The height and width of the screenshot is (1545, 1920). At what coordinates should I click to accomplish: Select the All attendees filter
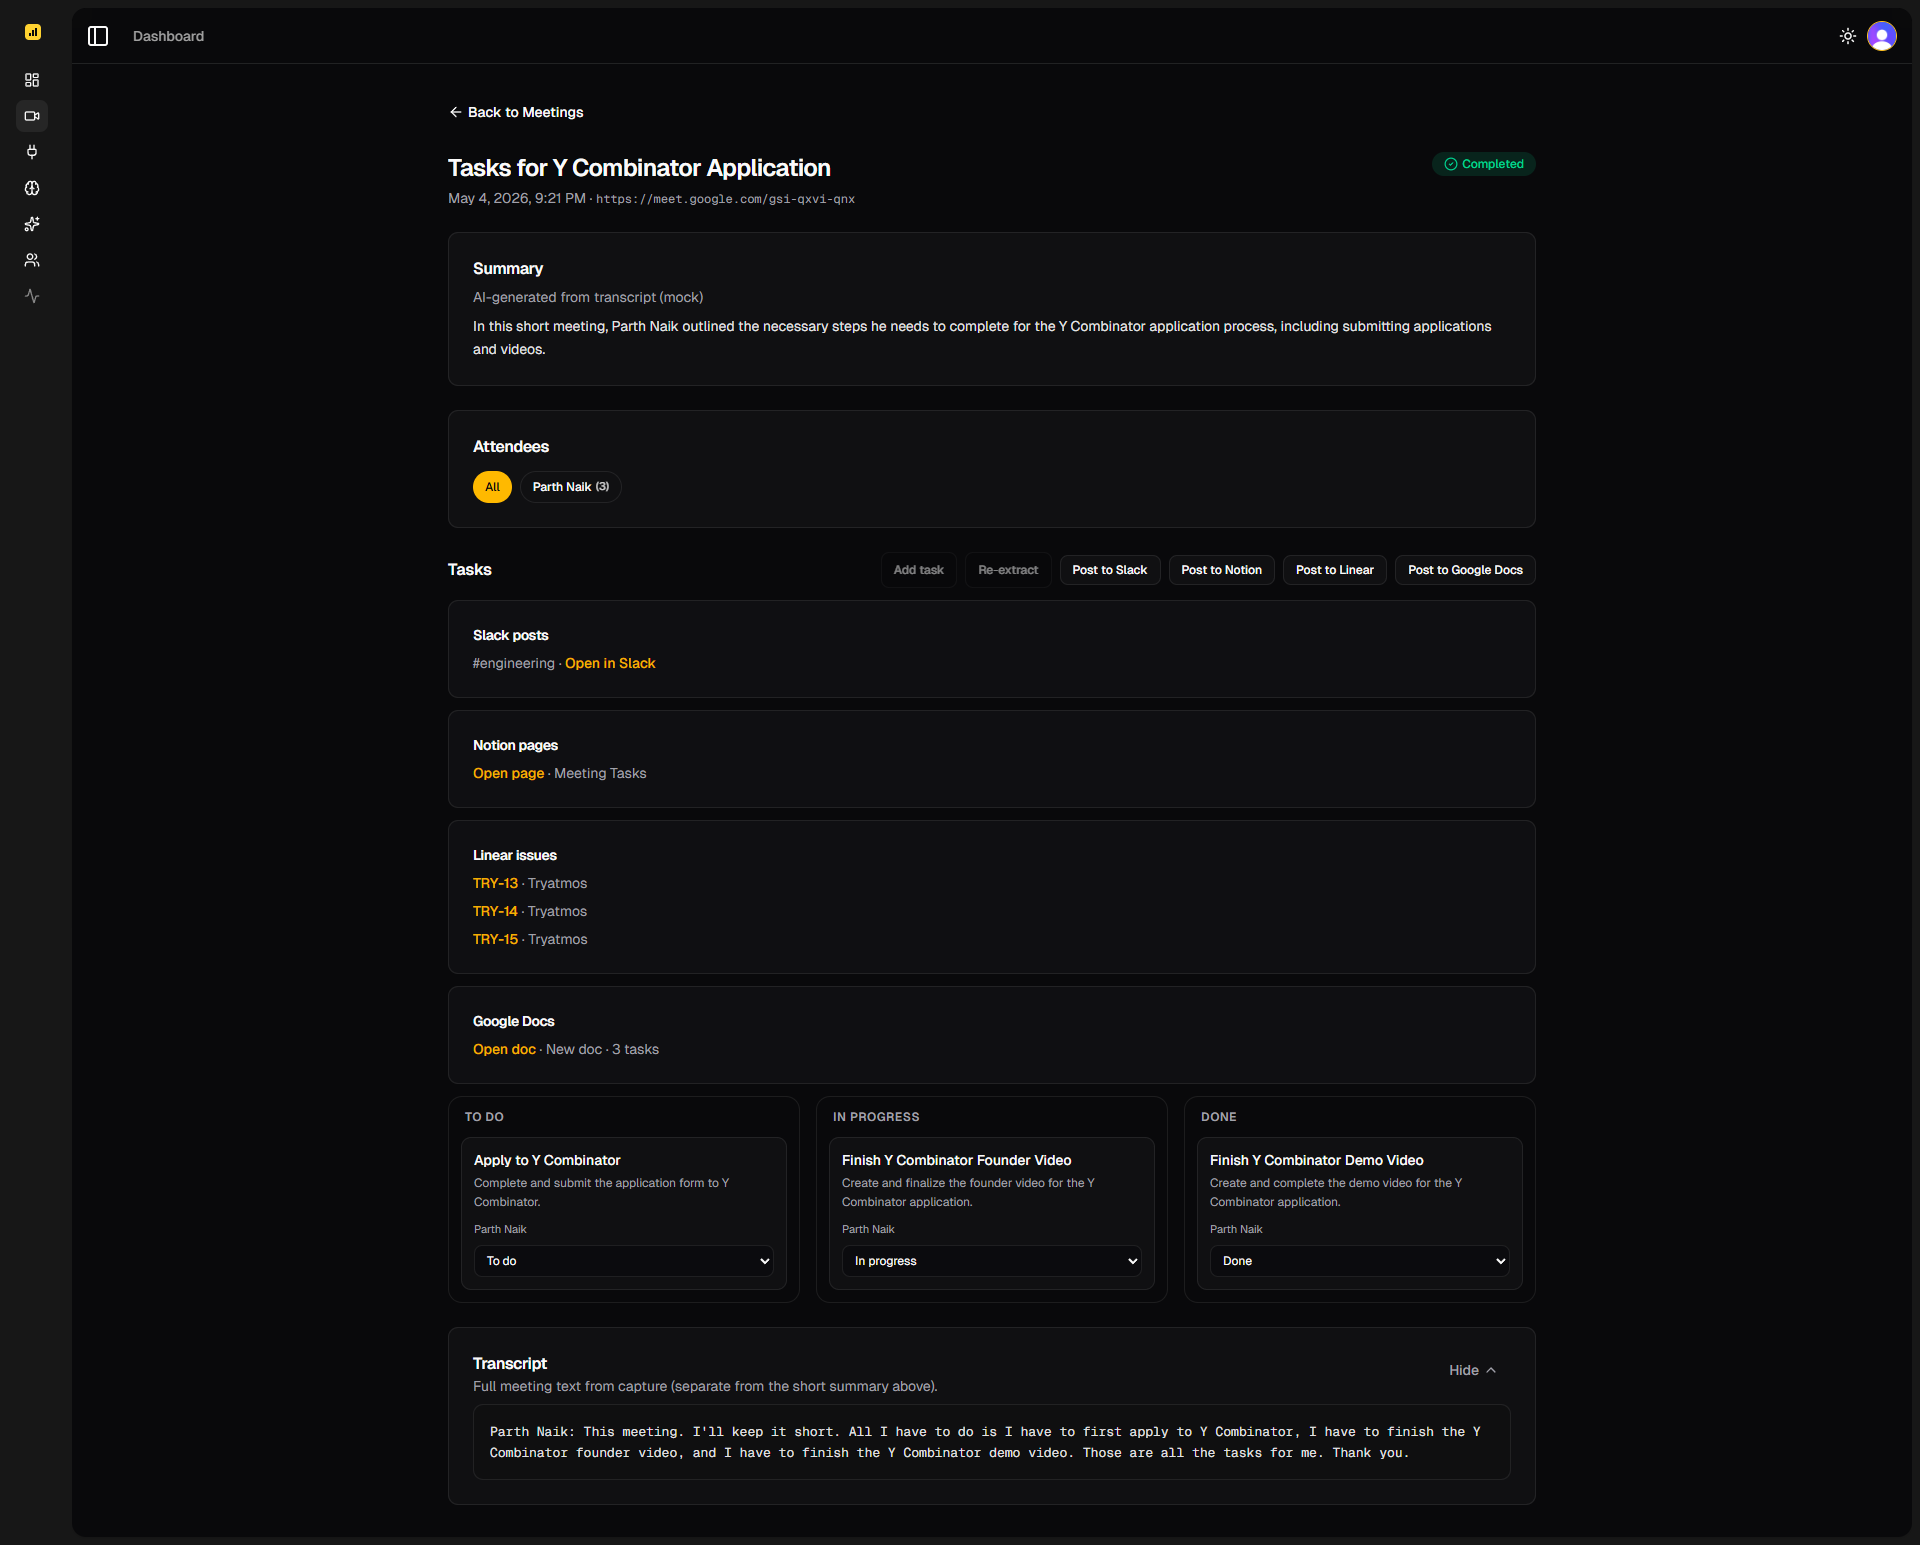pos(492,487)
